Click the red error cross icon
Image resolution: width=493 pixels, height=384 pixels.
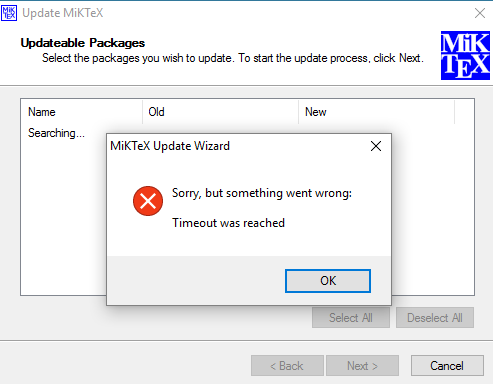pyautogui.click(x=148, y=201)
